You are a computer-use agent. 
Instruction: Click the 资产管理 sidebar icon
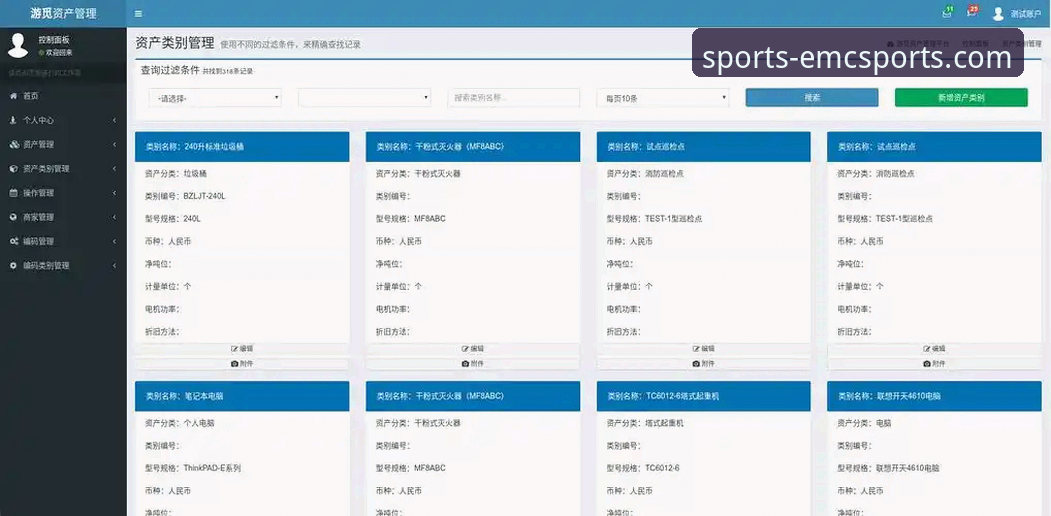(x=14, y=144)
